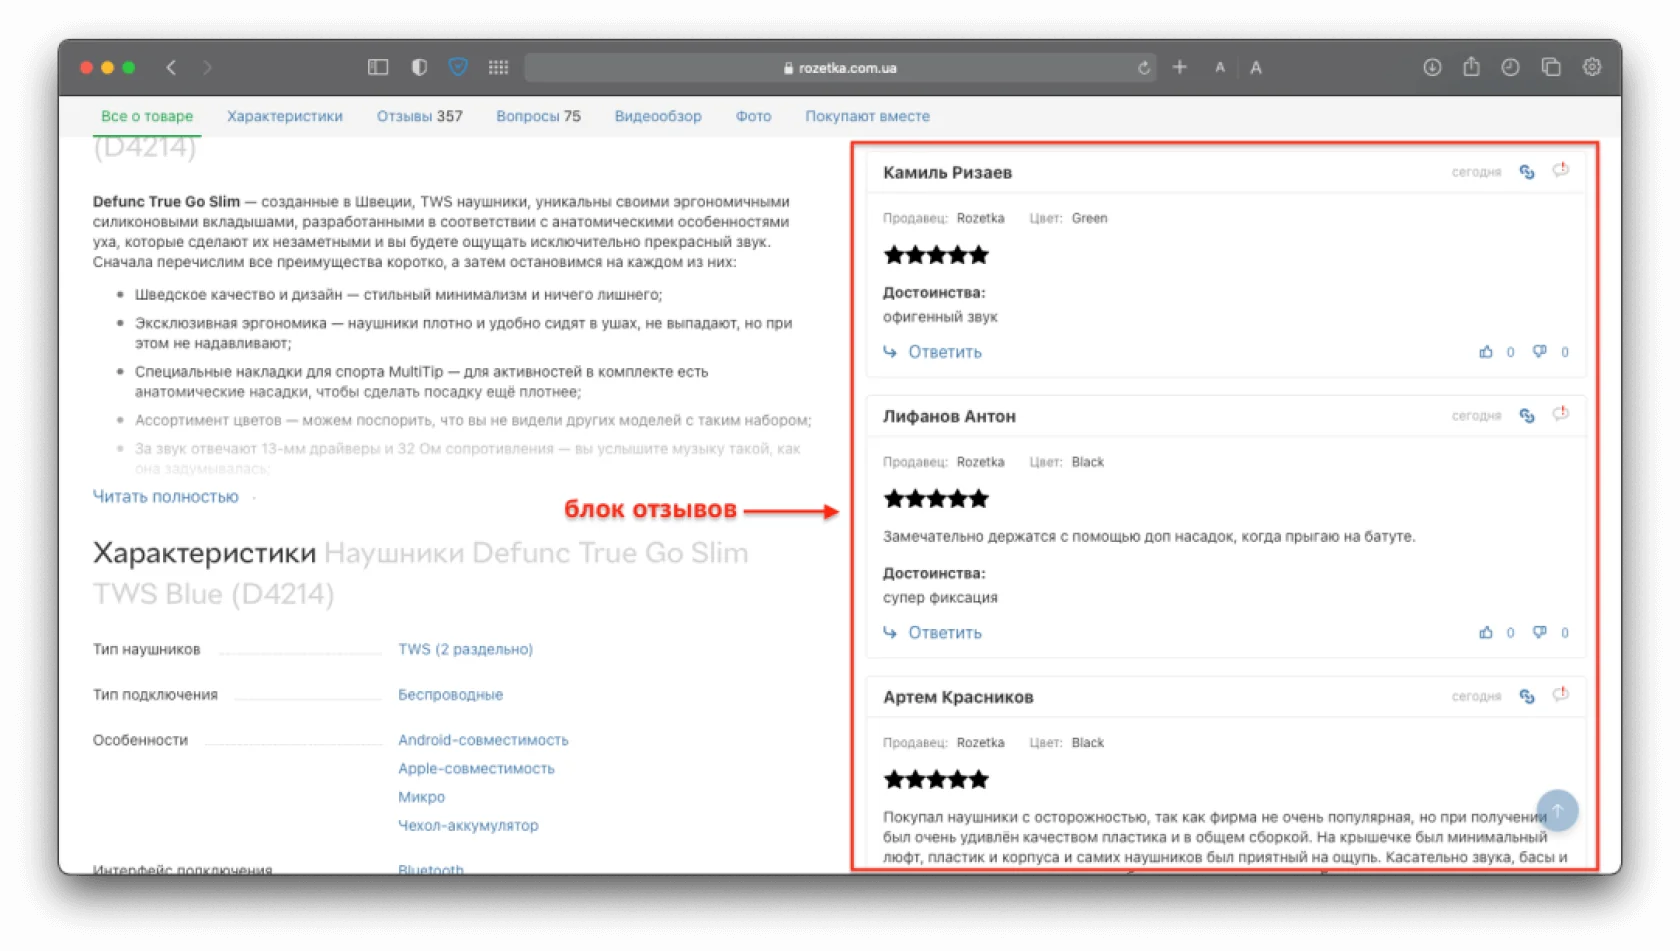
Task: Click the round scroll-to-top arrow button
Action: (1557, 811)
